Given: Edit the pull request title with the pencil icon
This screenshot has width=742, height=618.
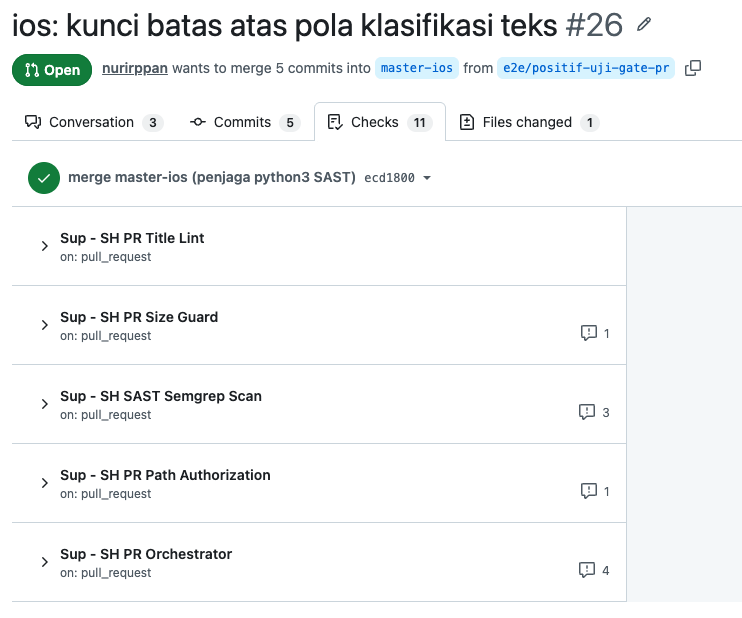Looking at the screenshot, I should [644, 24].
